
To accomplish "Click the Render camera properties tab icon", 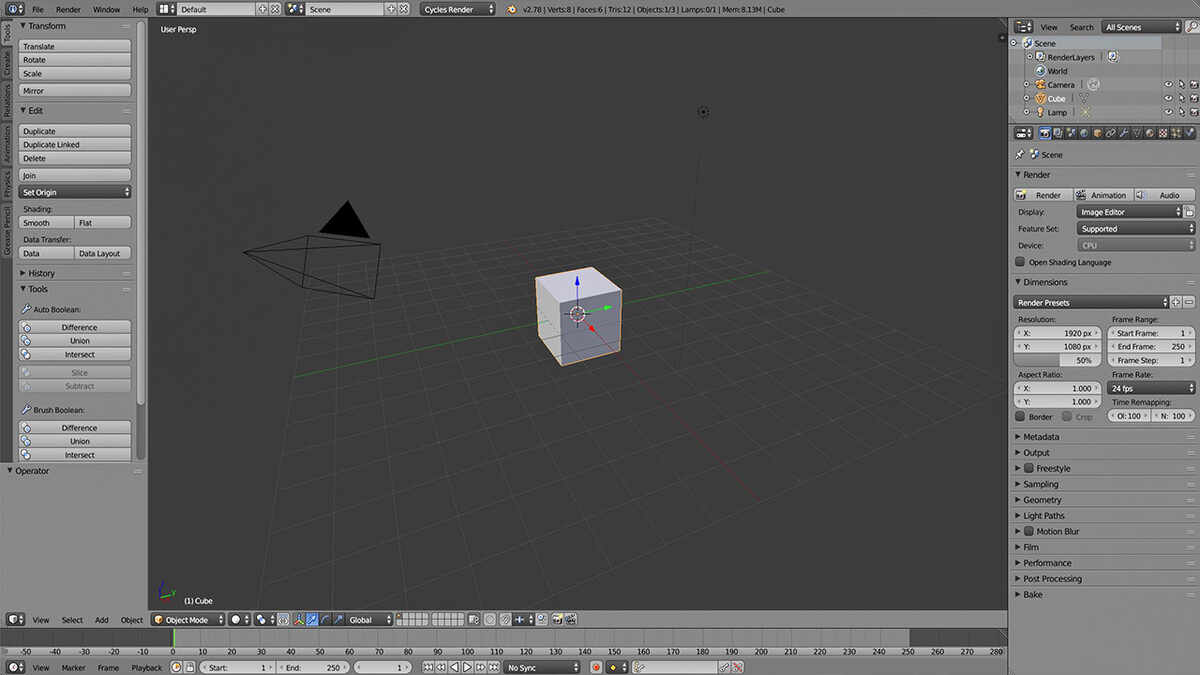I will [x=1045, y=133].
